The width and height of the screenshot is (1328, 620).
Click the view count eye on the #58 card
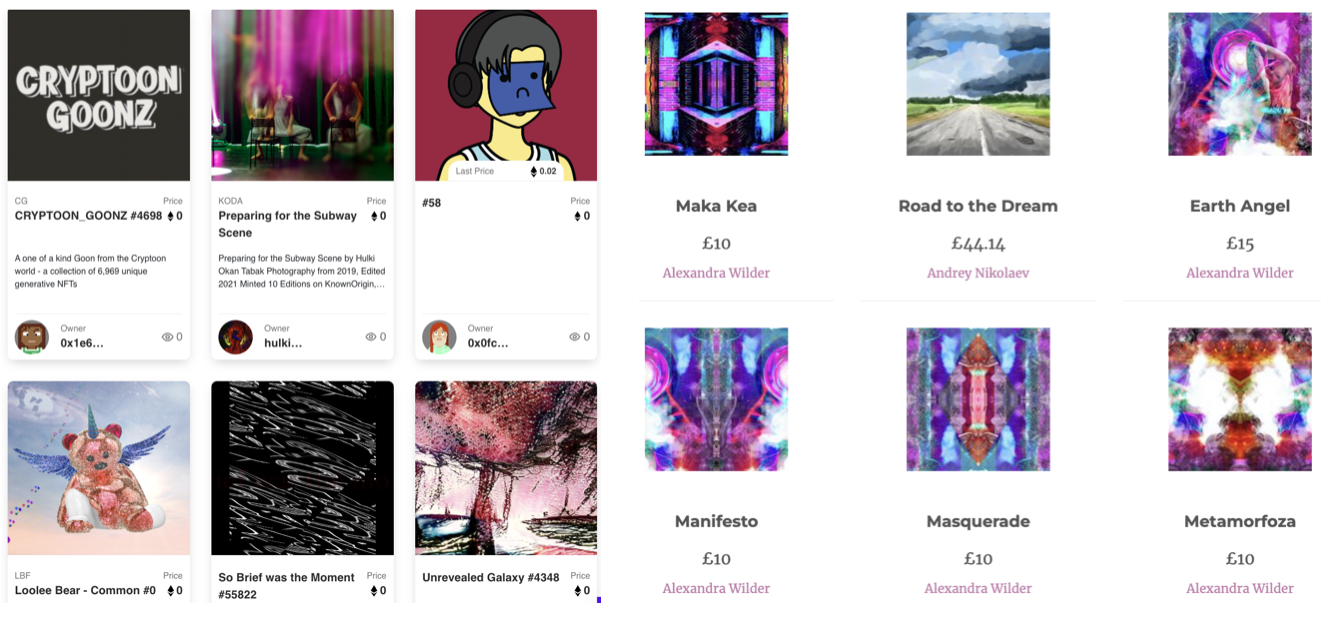coord(575,337)
